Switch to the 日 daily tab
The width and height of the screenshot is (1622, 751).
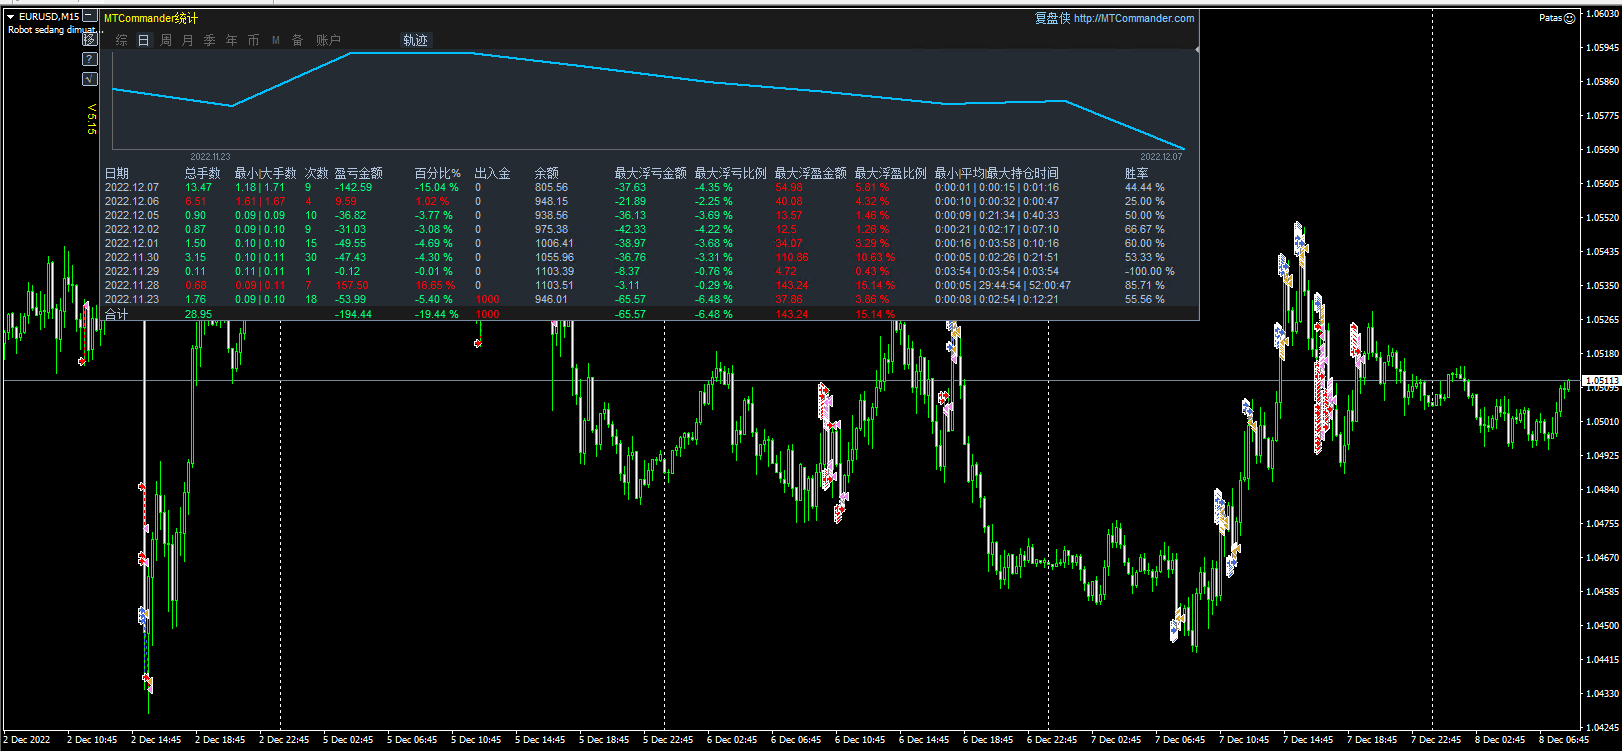pos(143,40)
